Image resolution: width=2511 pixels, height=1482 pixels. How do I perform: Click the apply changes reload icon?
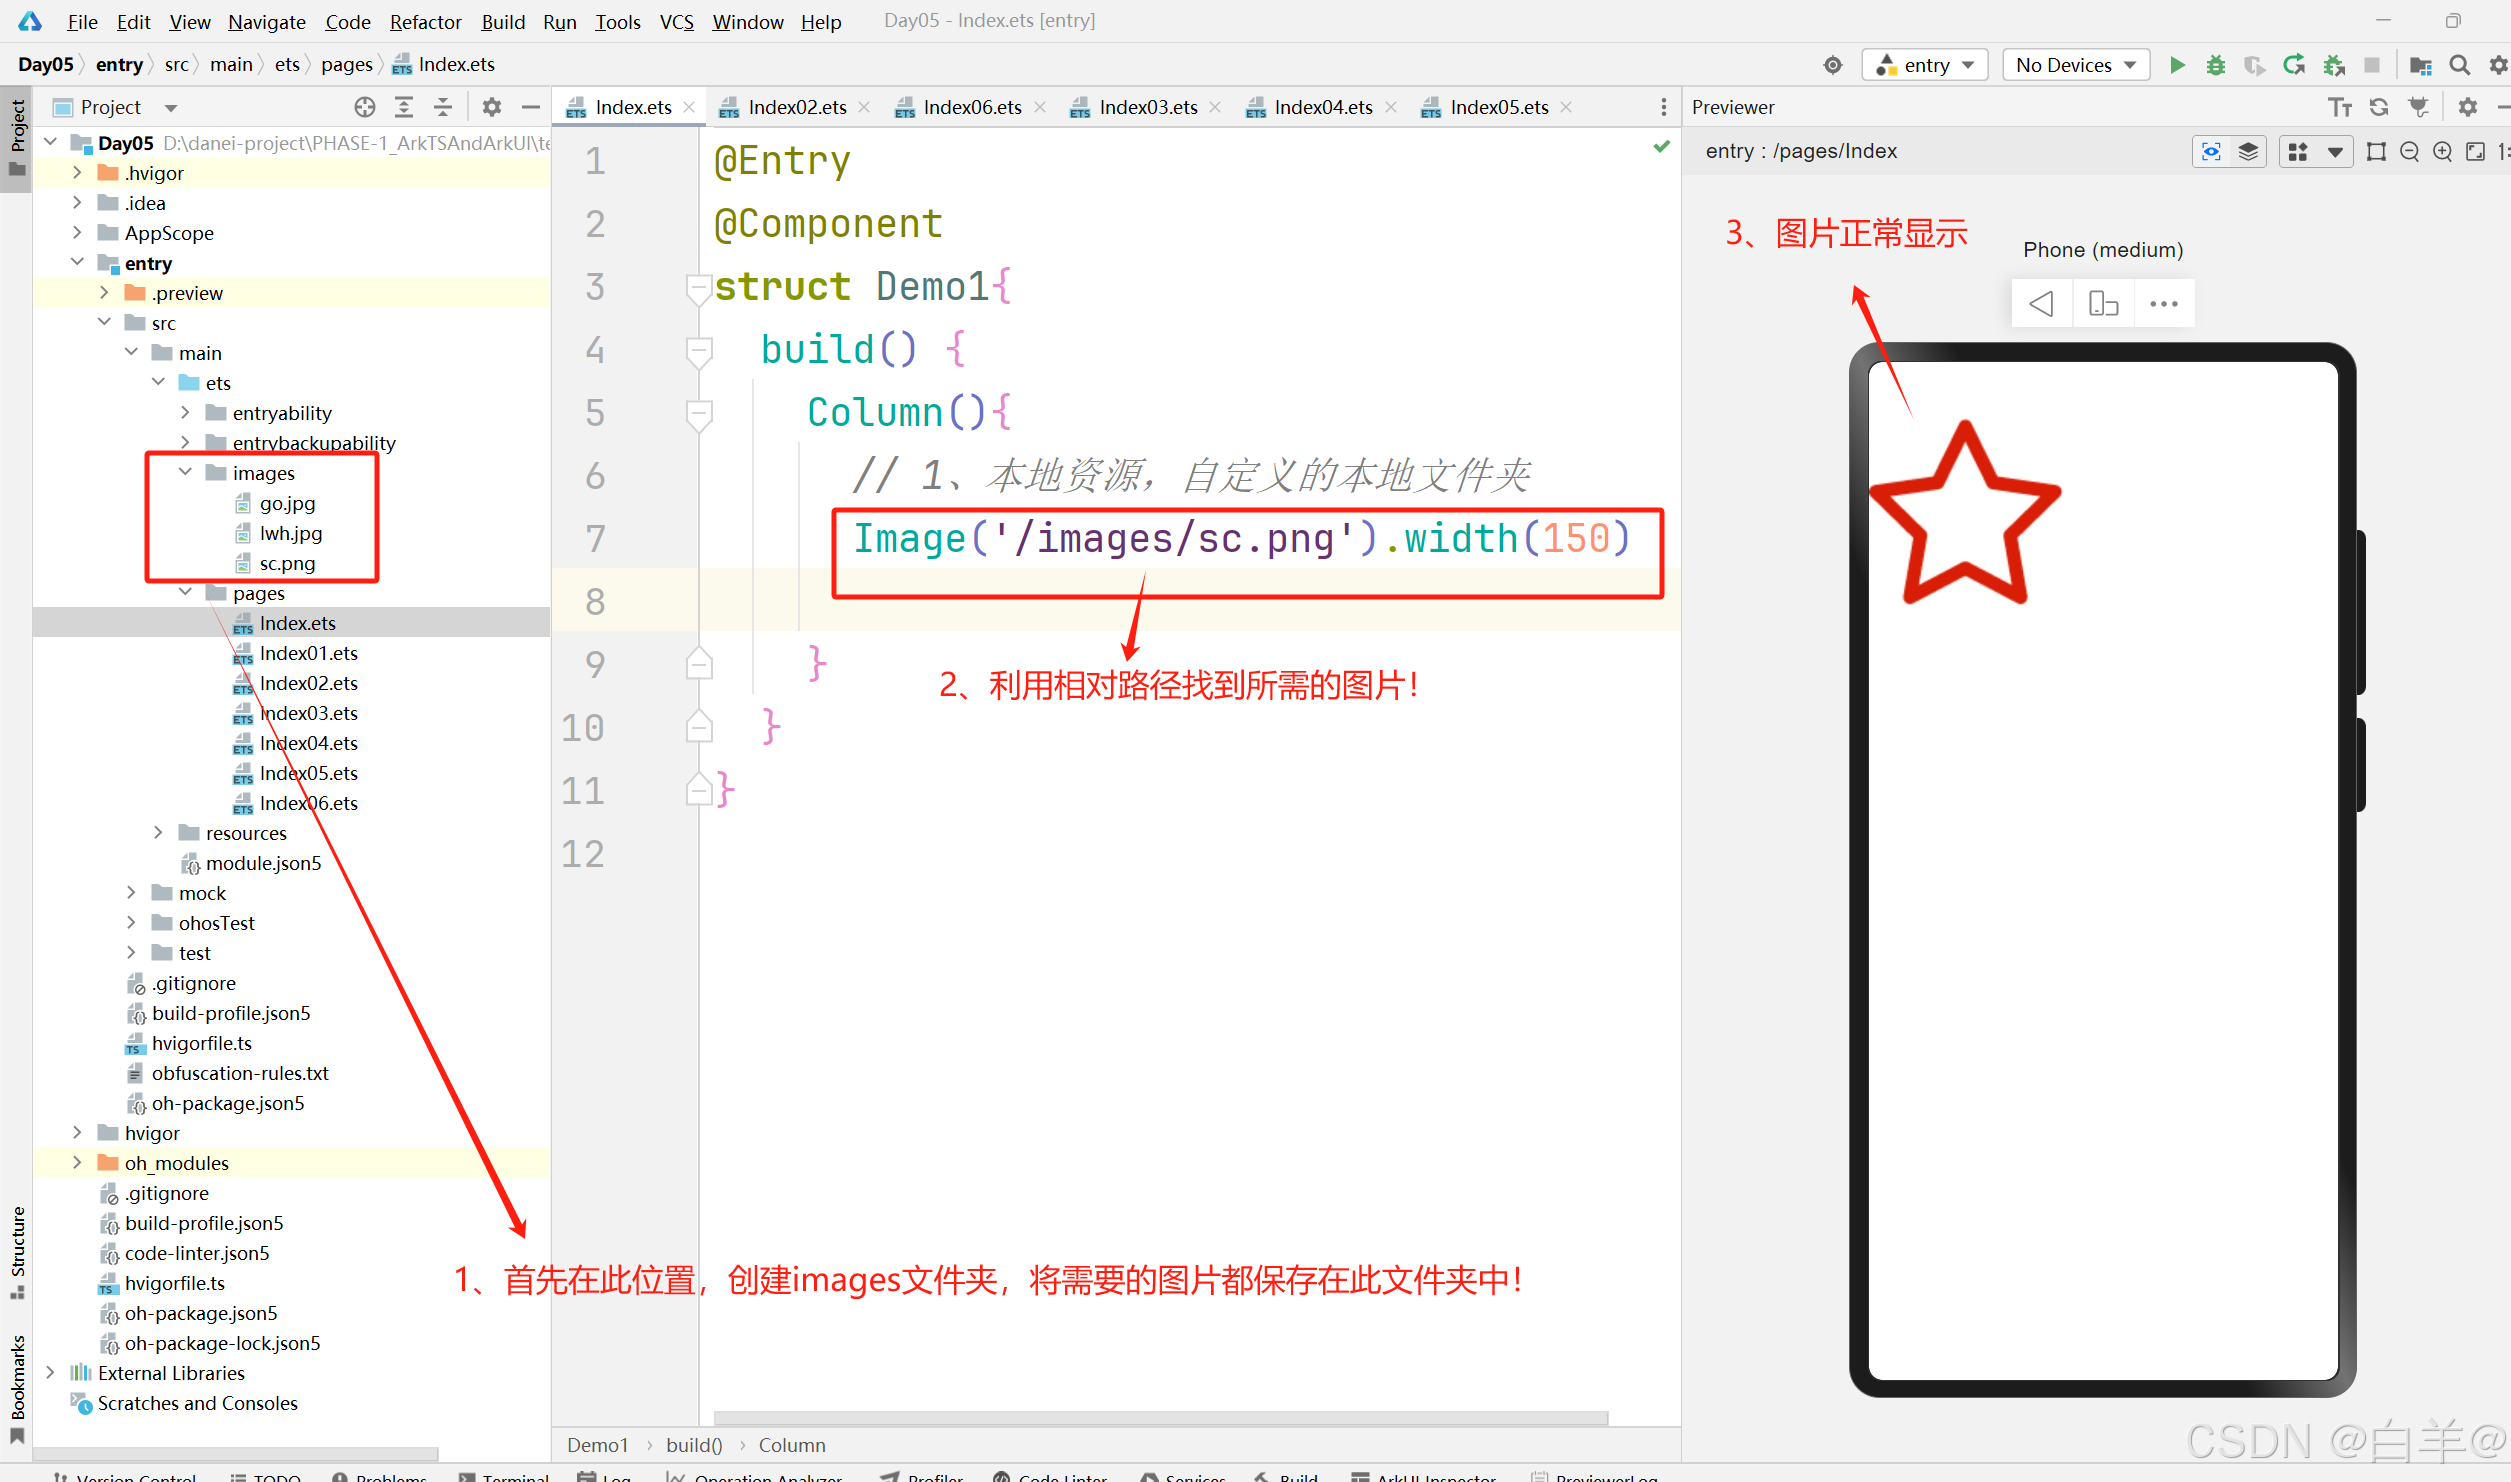tap(2295, 65)
